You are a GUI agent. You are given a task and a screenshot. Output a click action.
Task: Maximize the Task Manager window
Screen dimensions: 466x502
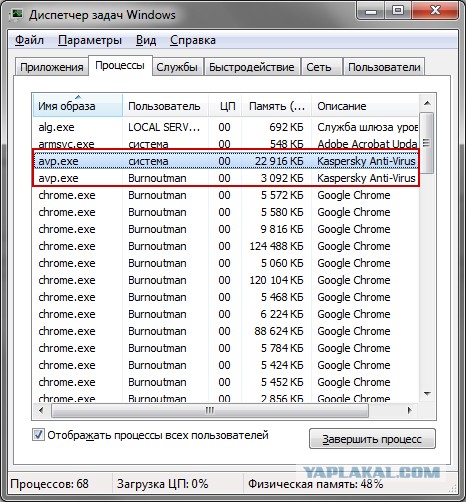tap(398, 11)
